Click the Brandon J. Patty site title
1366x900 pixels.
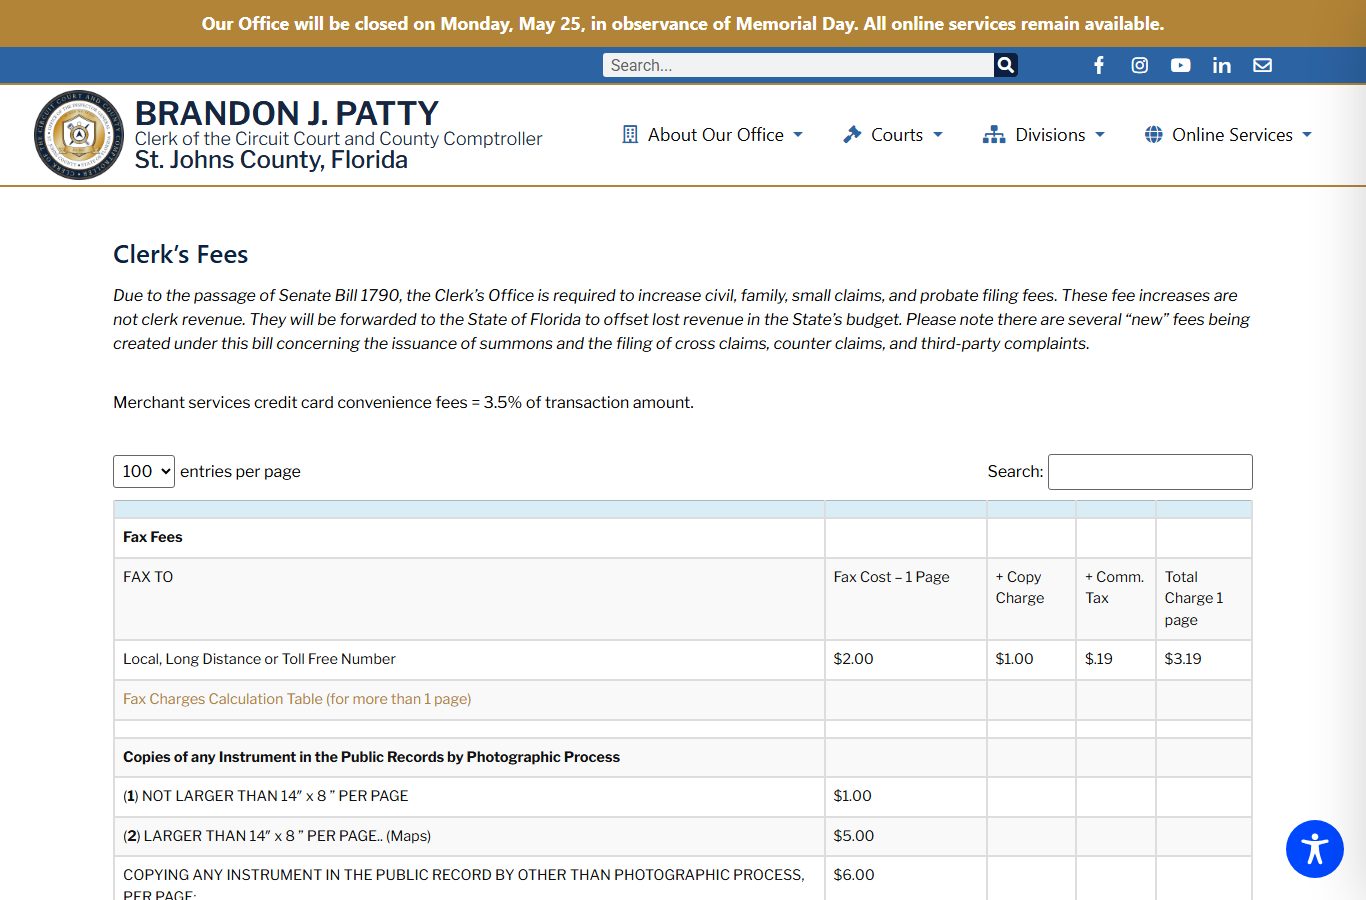point(287,113)
